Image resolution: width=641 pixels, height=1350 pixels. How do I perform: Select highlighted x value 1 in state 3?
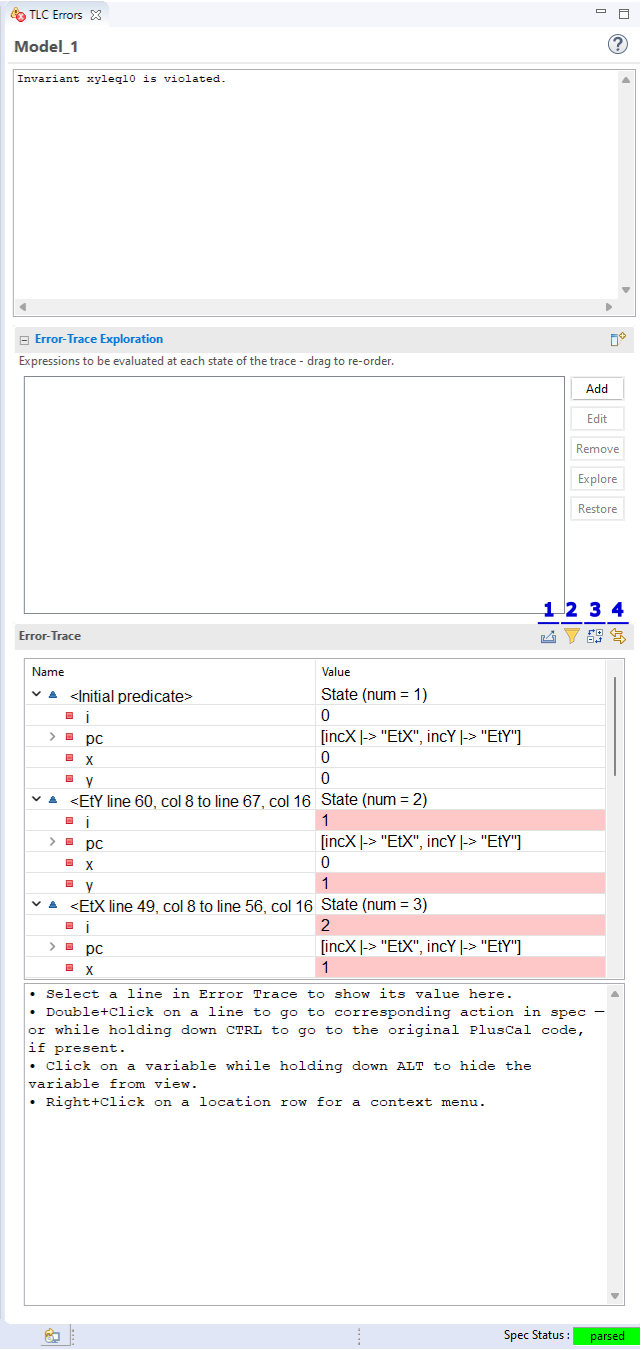pos(461,968)
